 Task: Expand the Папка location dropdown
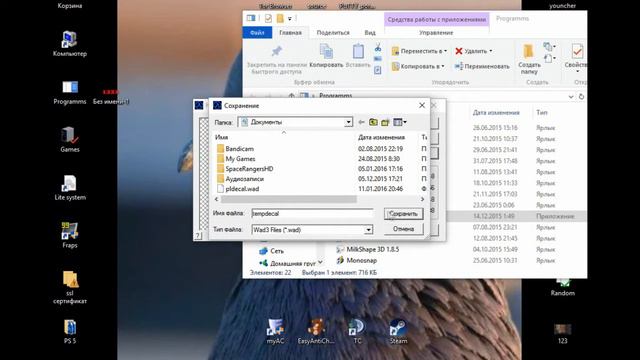(x=348, y=122)
